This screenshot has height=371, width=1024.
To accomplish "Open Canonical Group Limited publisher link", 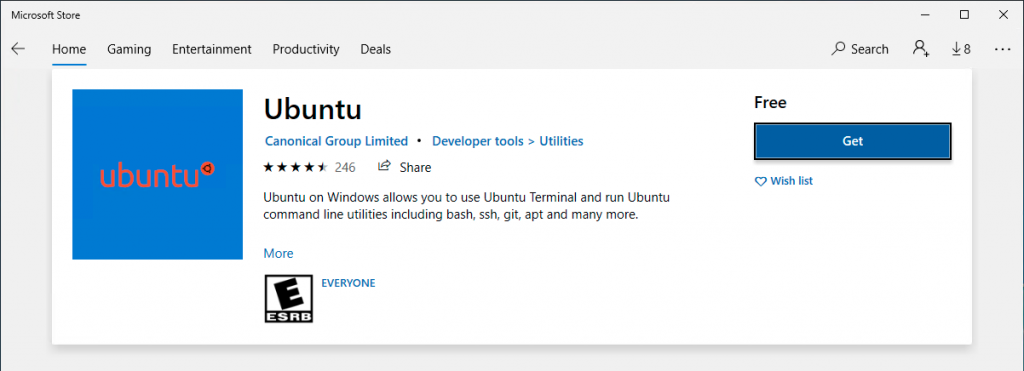I will pos(336,141).
